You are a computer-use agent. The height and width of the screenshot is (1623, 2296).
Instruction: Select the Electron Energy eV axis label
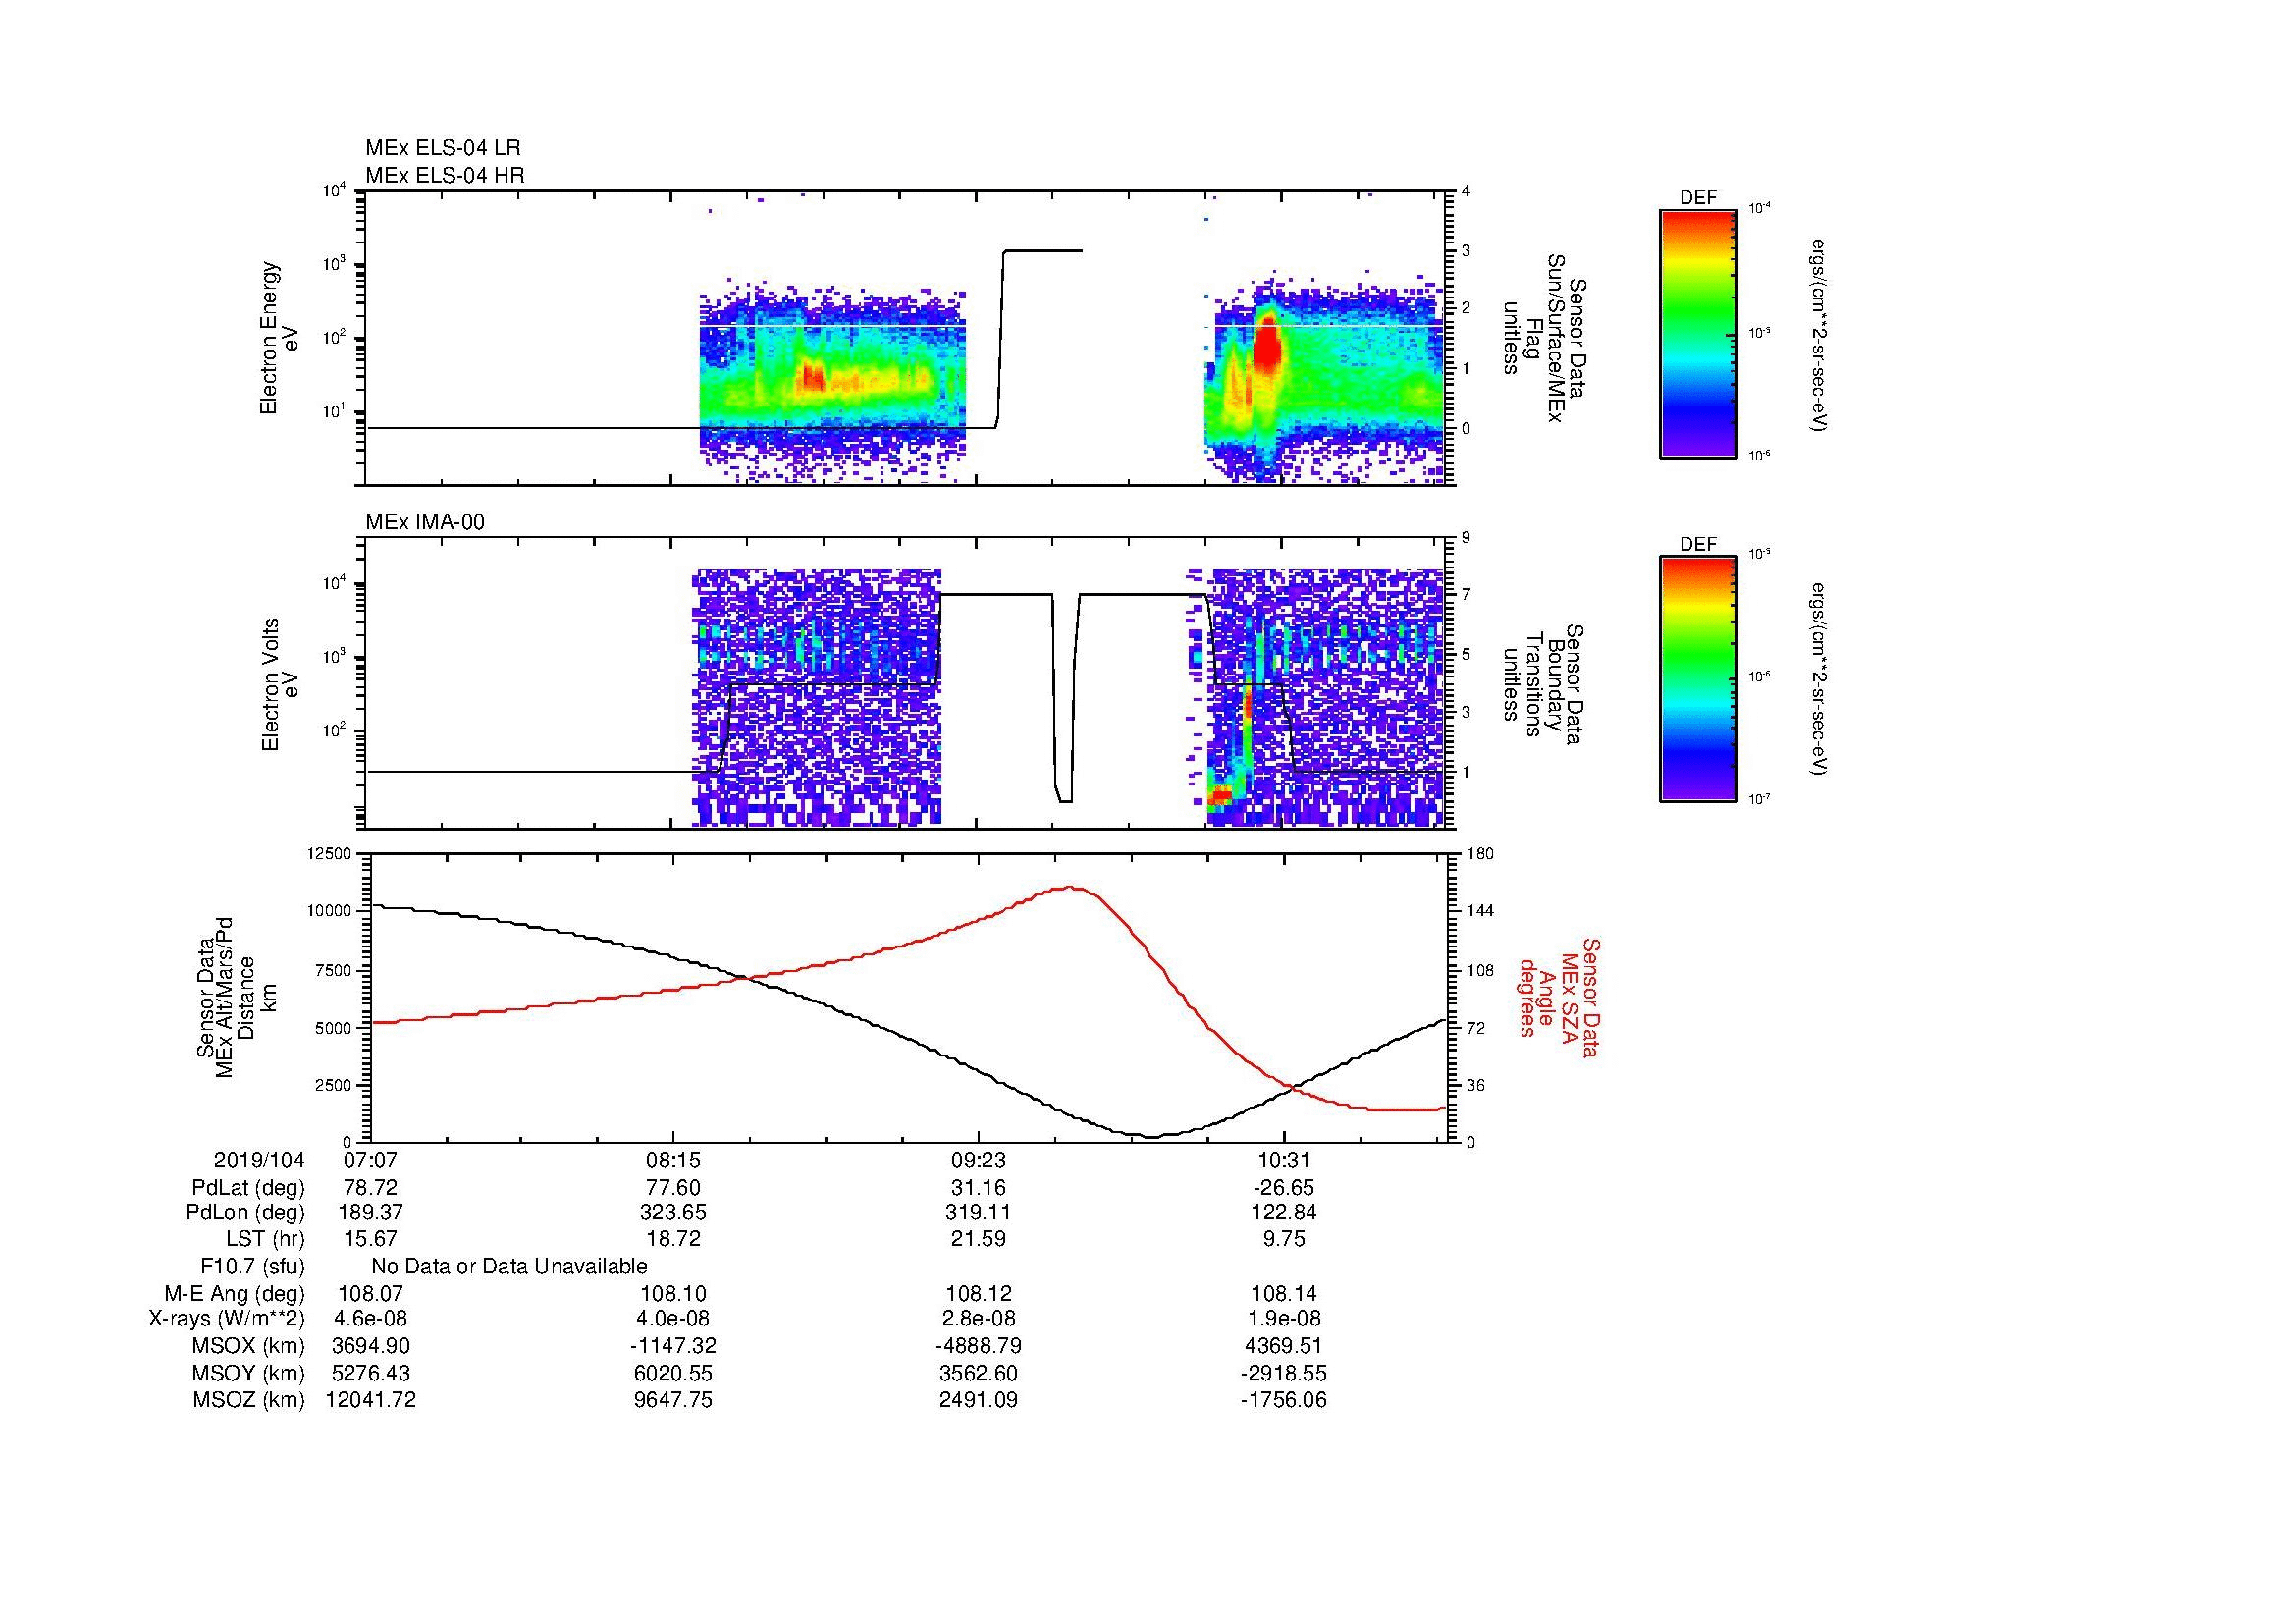279,338
